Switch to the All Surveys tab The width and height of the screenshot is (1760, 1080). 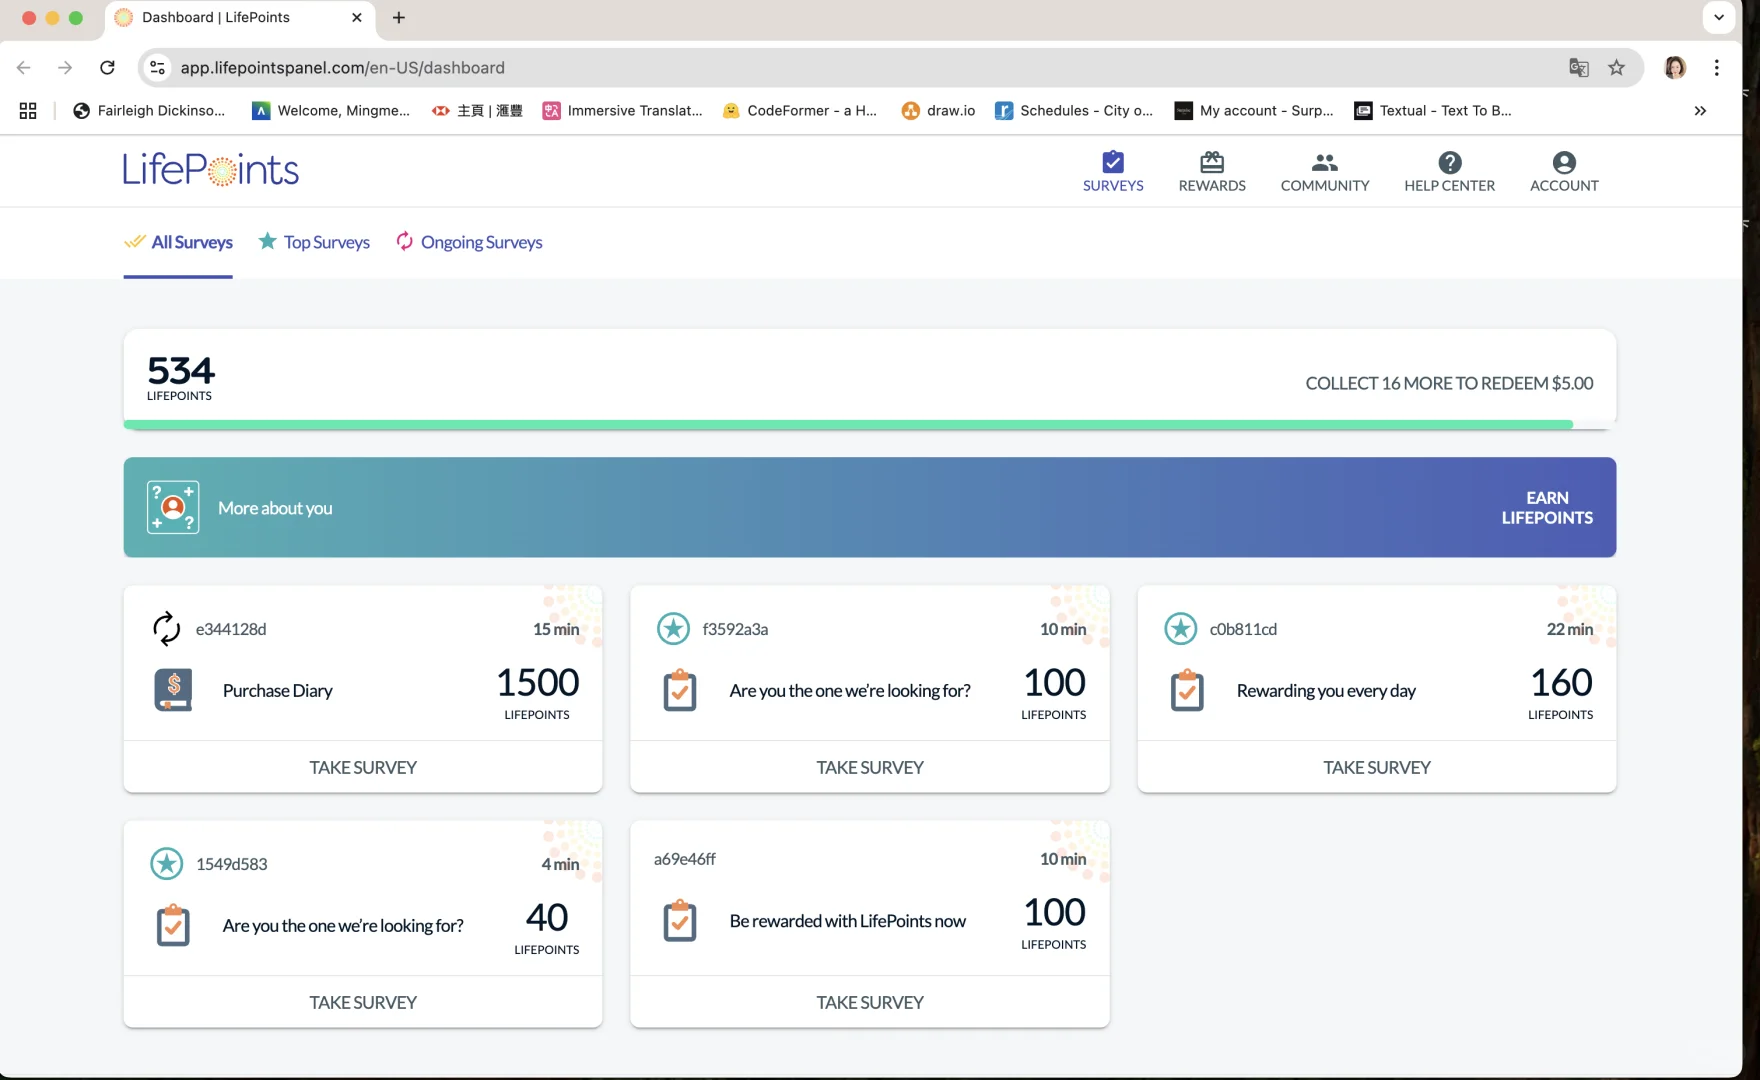pos(178,242)
